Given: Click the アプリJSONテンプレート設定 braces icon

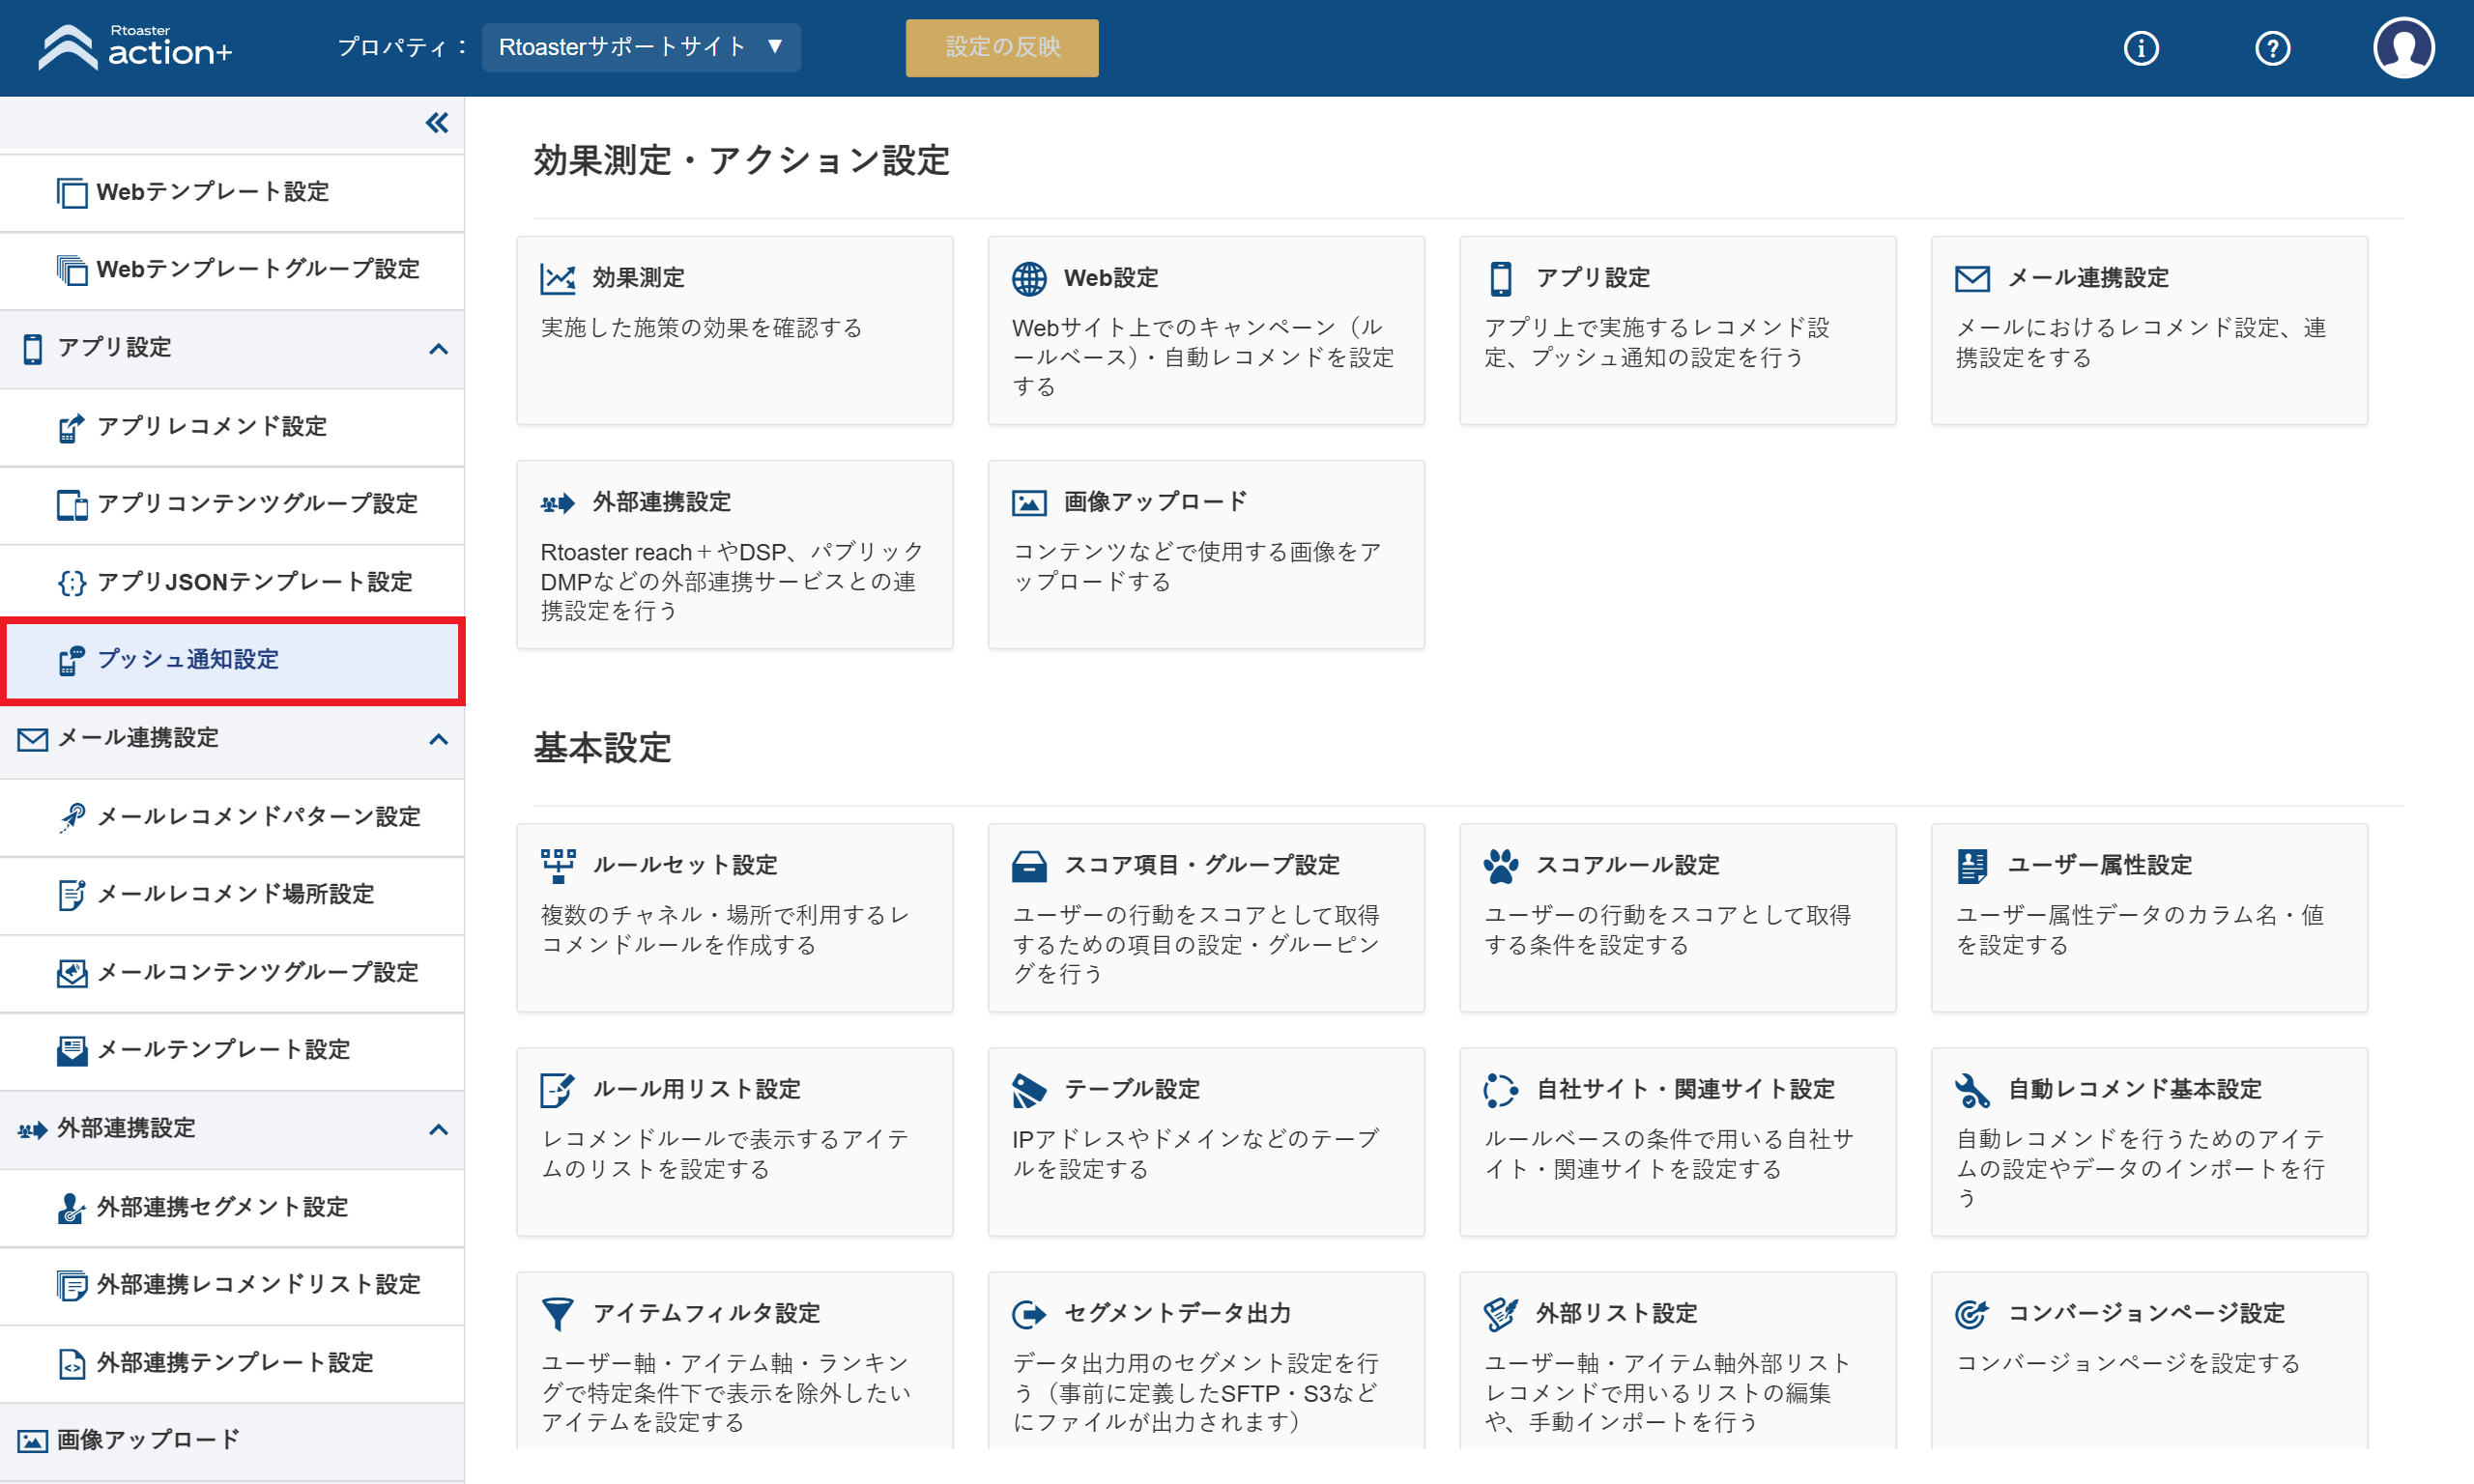Looking at the screenshot, I should click(x=72, y=582).
